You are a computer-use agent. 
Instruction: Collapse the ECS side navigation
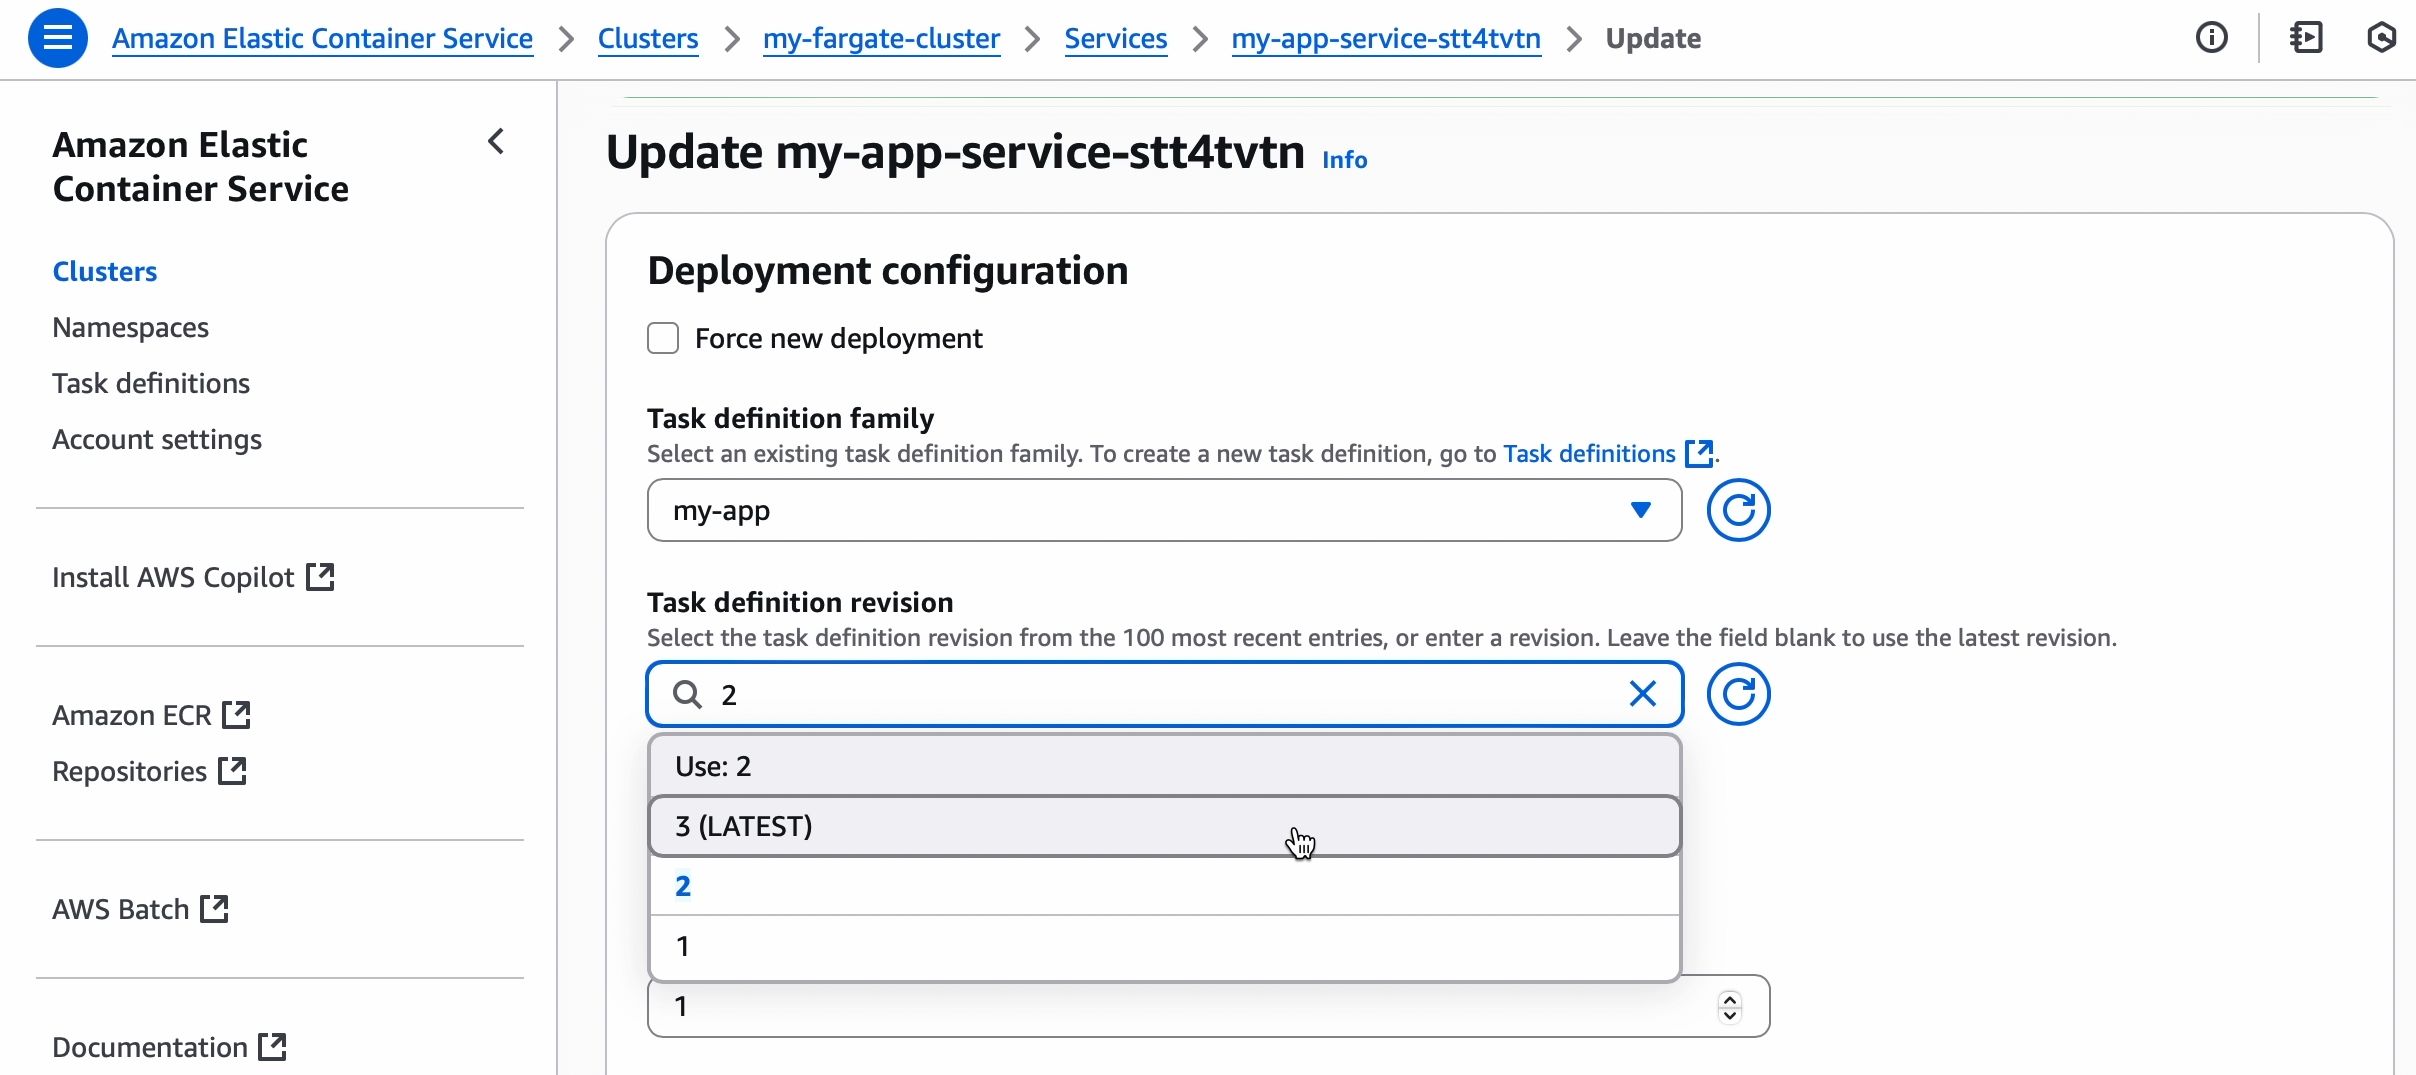[x=496, y=142]
